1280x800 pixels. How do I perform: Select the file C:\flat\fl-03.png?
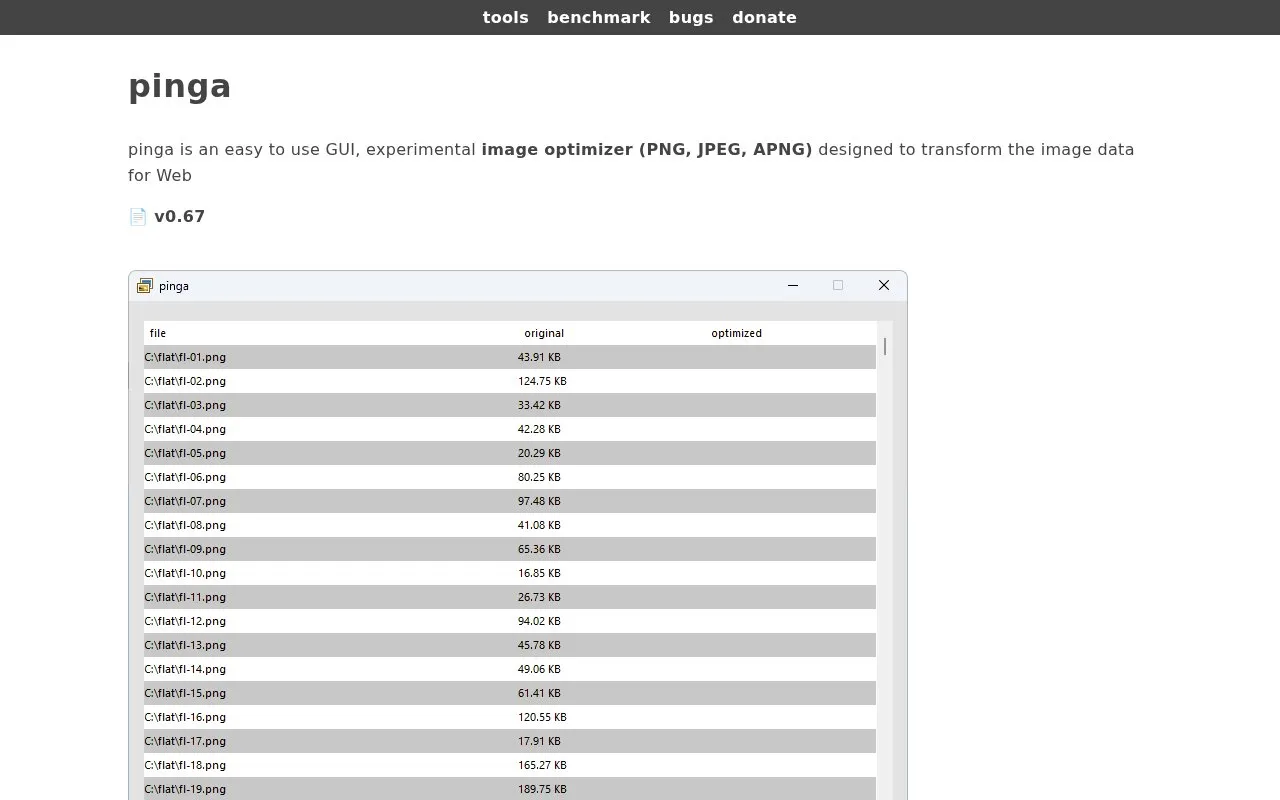[x=510, y=405]
